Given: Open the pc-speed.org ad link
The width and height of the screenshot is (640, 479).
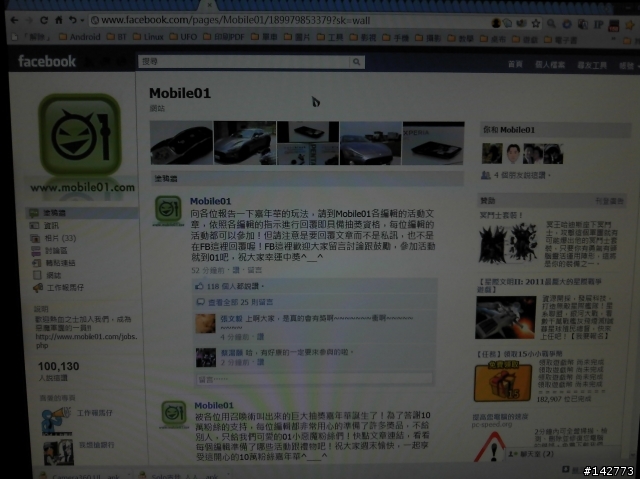Looking at the screenshot, I should pyautogui.click(x=492, y=425).
